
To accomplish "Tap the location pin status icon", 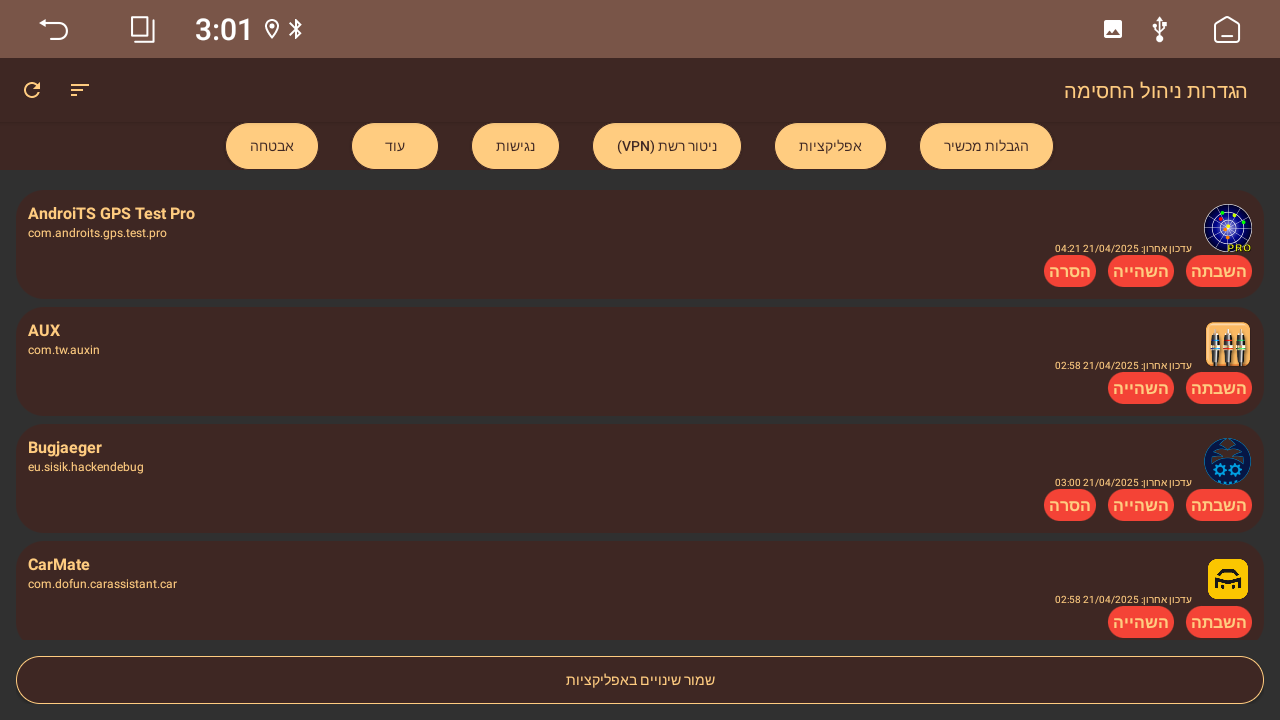I will click(x=272, y=29).
